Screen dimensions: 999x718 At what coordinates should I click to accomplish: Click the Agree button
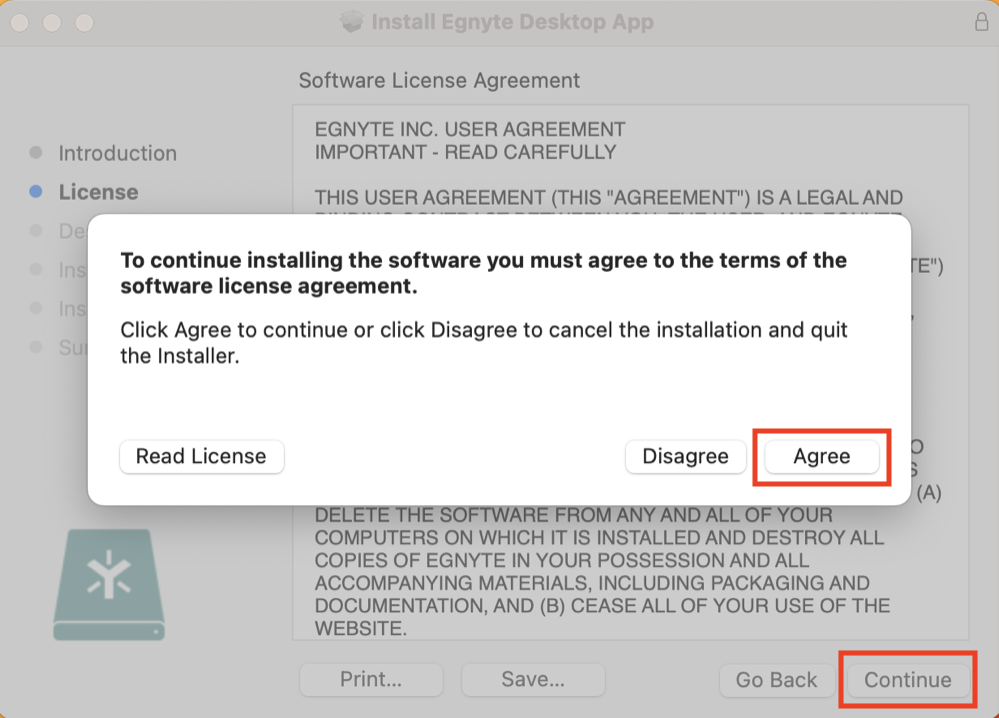coord(821,456)
